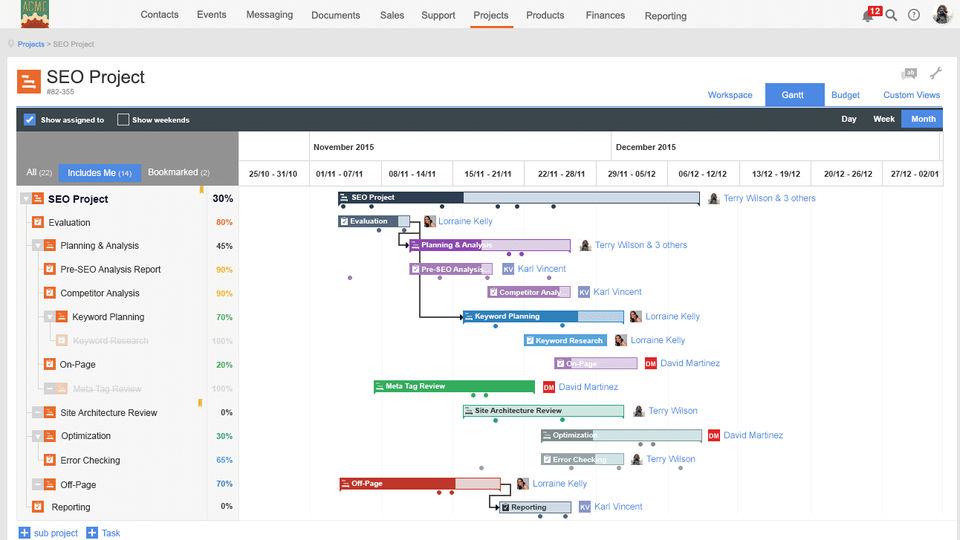Switch timeline scale to Week
This screenshot has height=540, width=960.
(883, 119)
